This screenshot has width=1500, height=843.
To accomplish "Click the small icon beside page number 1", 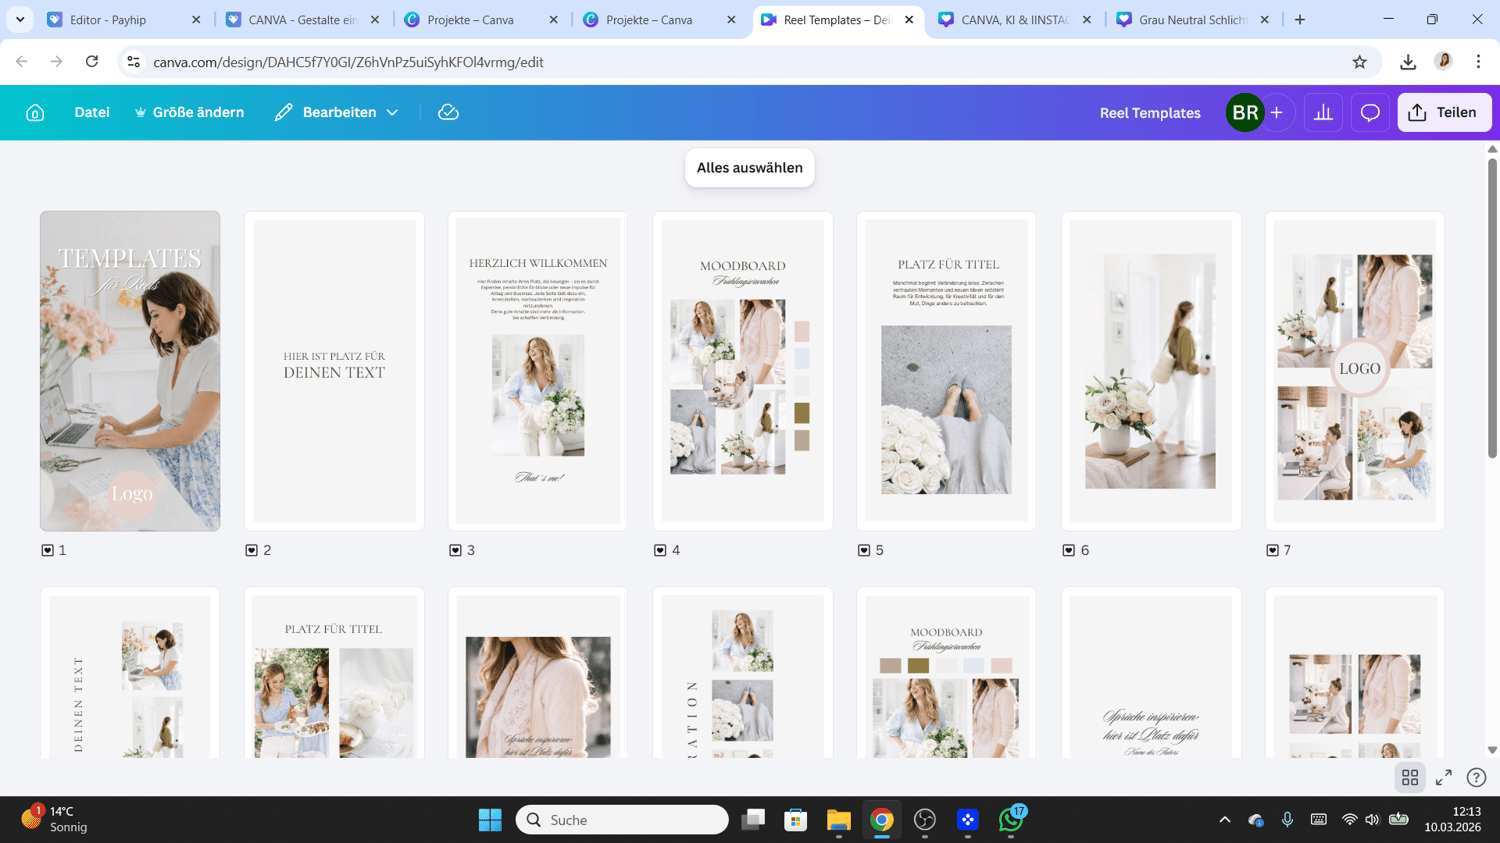I will (47, 550).
